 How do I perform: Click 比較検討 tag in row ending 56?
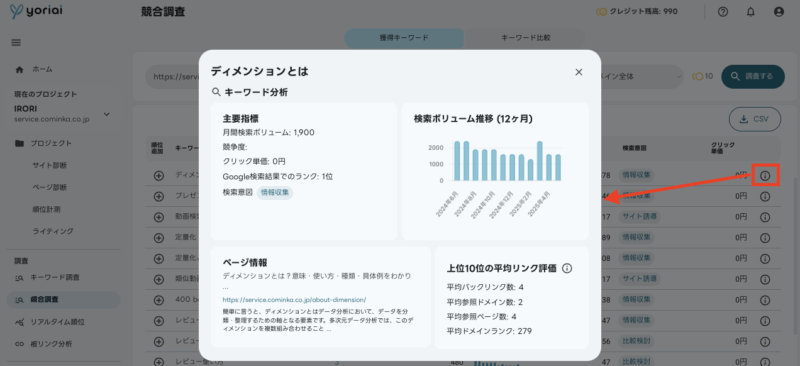[x=636, y=341]
